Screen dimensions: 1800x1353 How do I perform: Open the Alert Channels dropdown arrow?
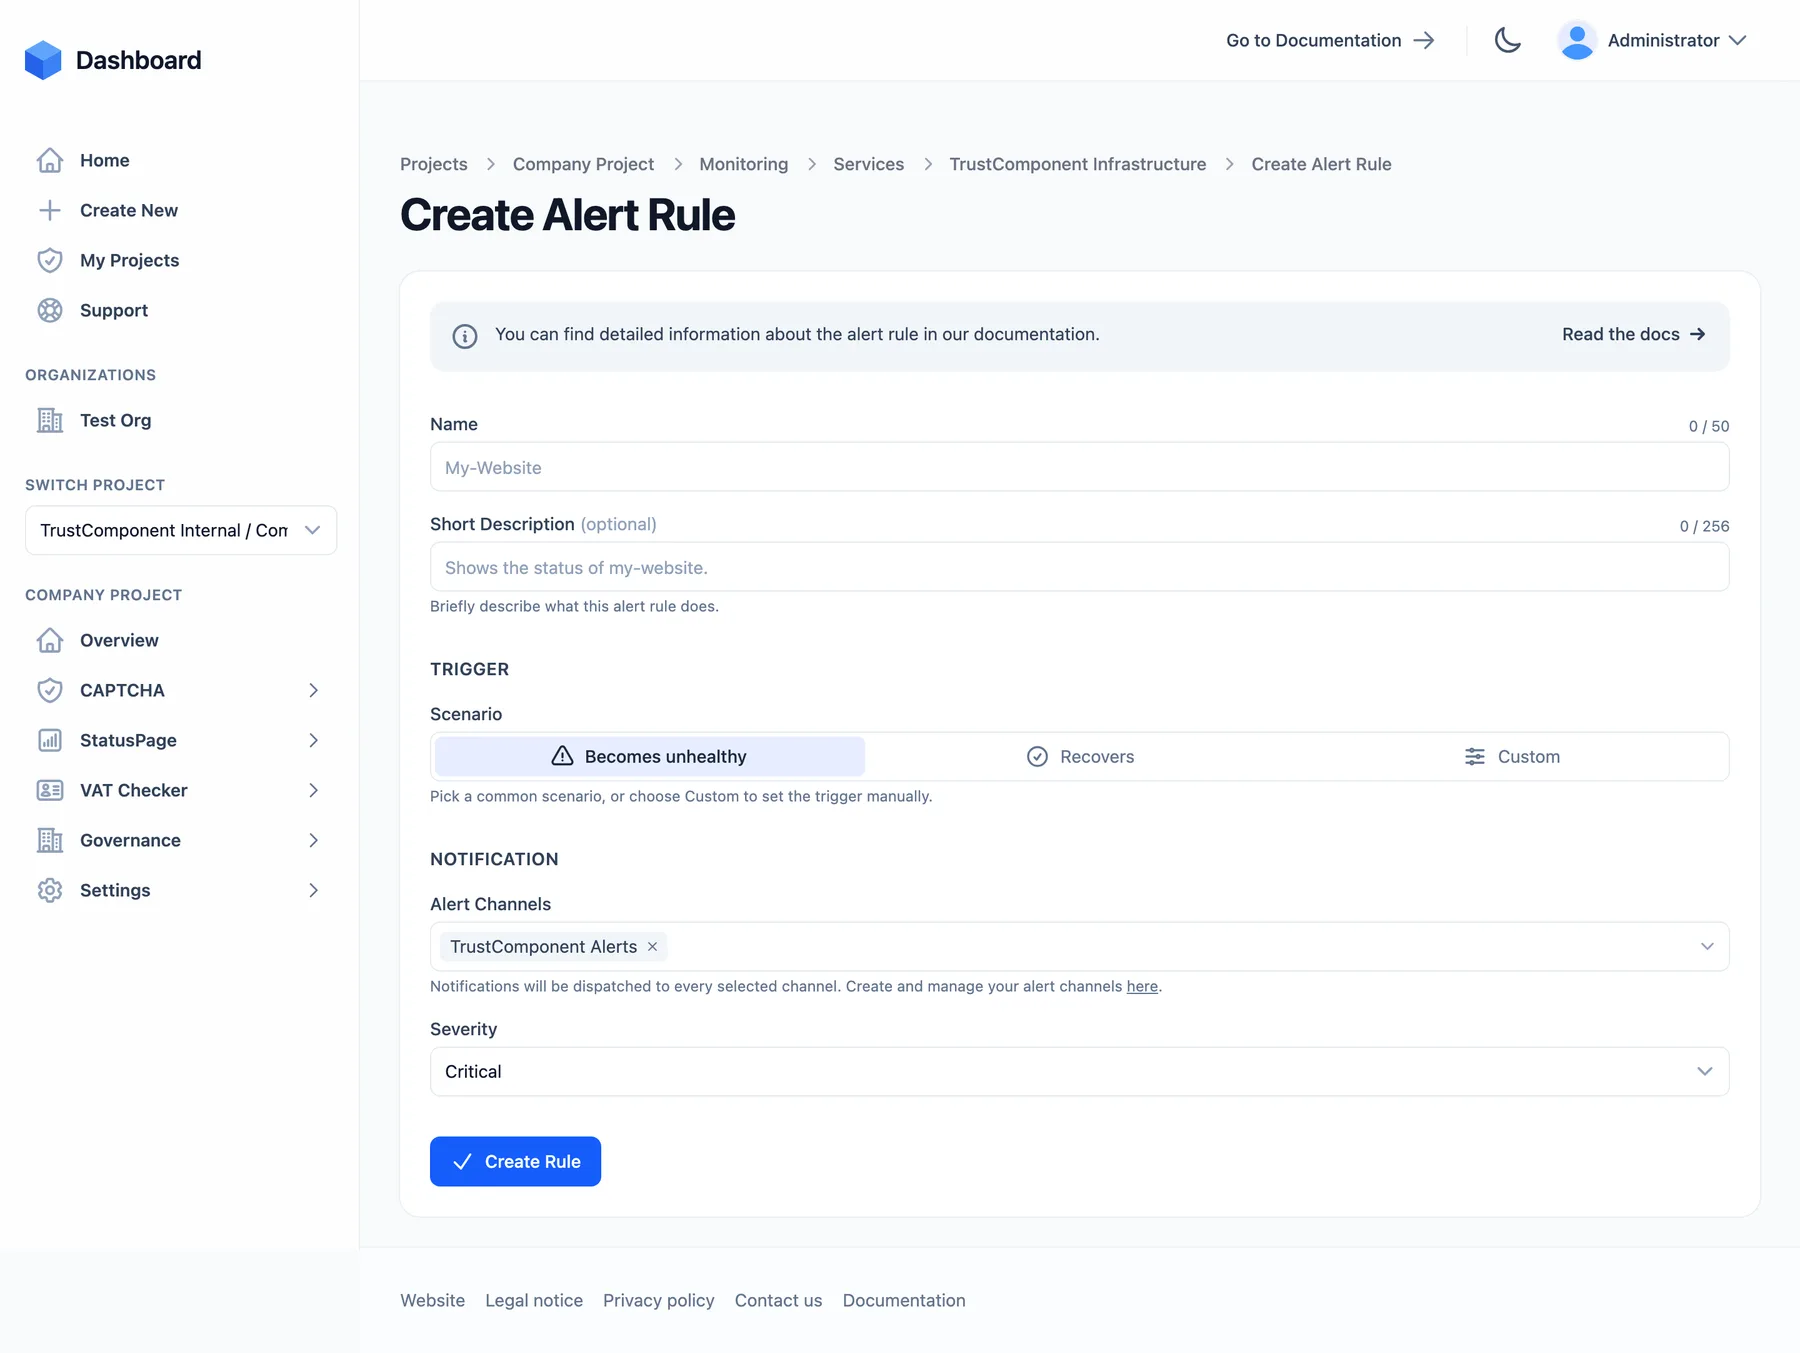(x=1707, y=946)
